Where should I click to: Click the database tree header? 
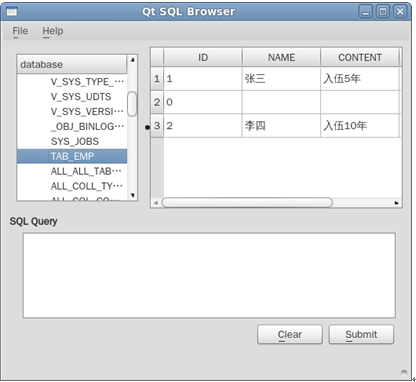tap(72, 64)
